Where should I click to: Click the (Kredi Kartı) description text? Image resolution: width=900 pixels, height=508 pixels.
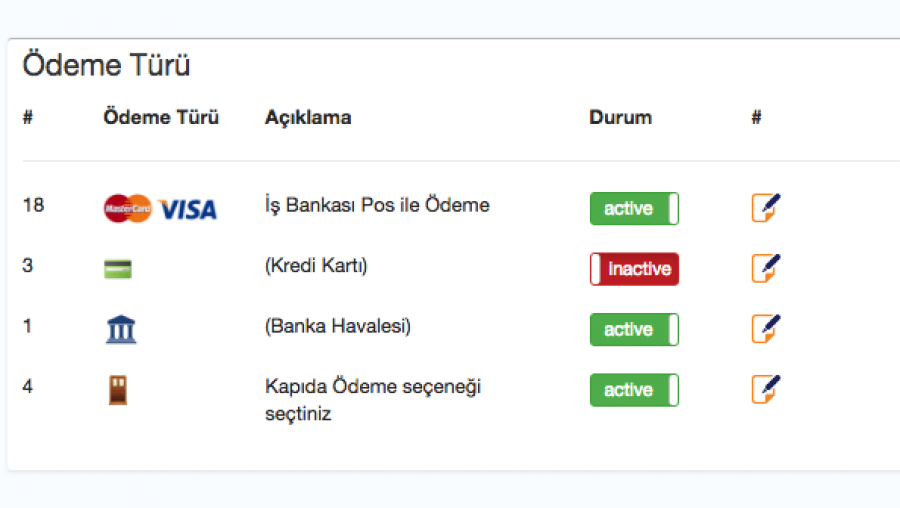pyautogui.click(x=317, y=266)
